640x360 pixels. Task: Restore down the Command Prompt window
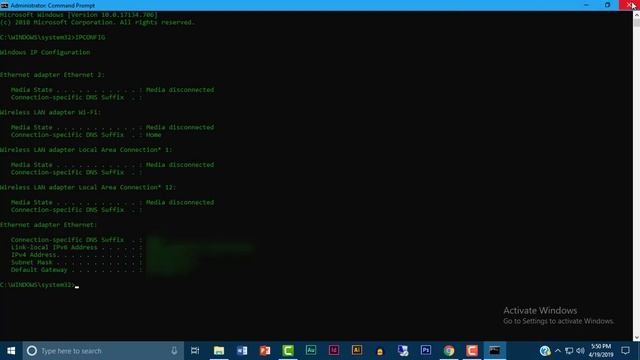click(607, 5)
